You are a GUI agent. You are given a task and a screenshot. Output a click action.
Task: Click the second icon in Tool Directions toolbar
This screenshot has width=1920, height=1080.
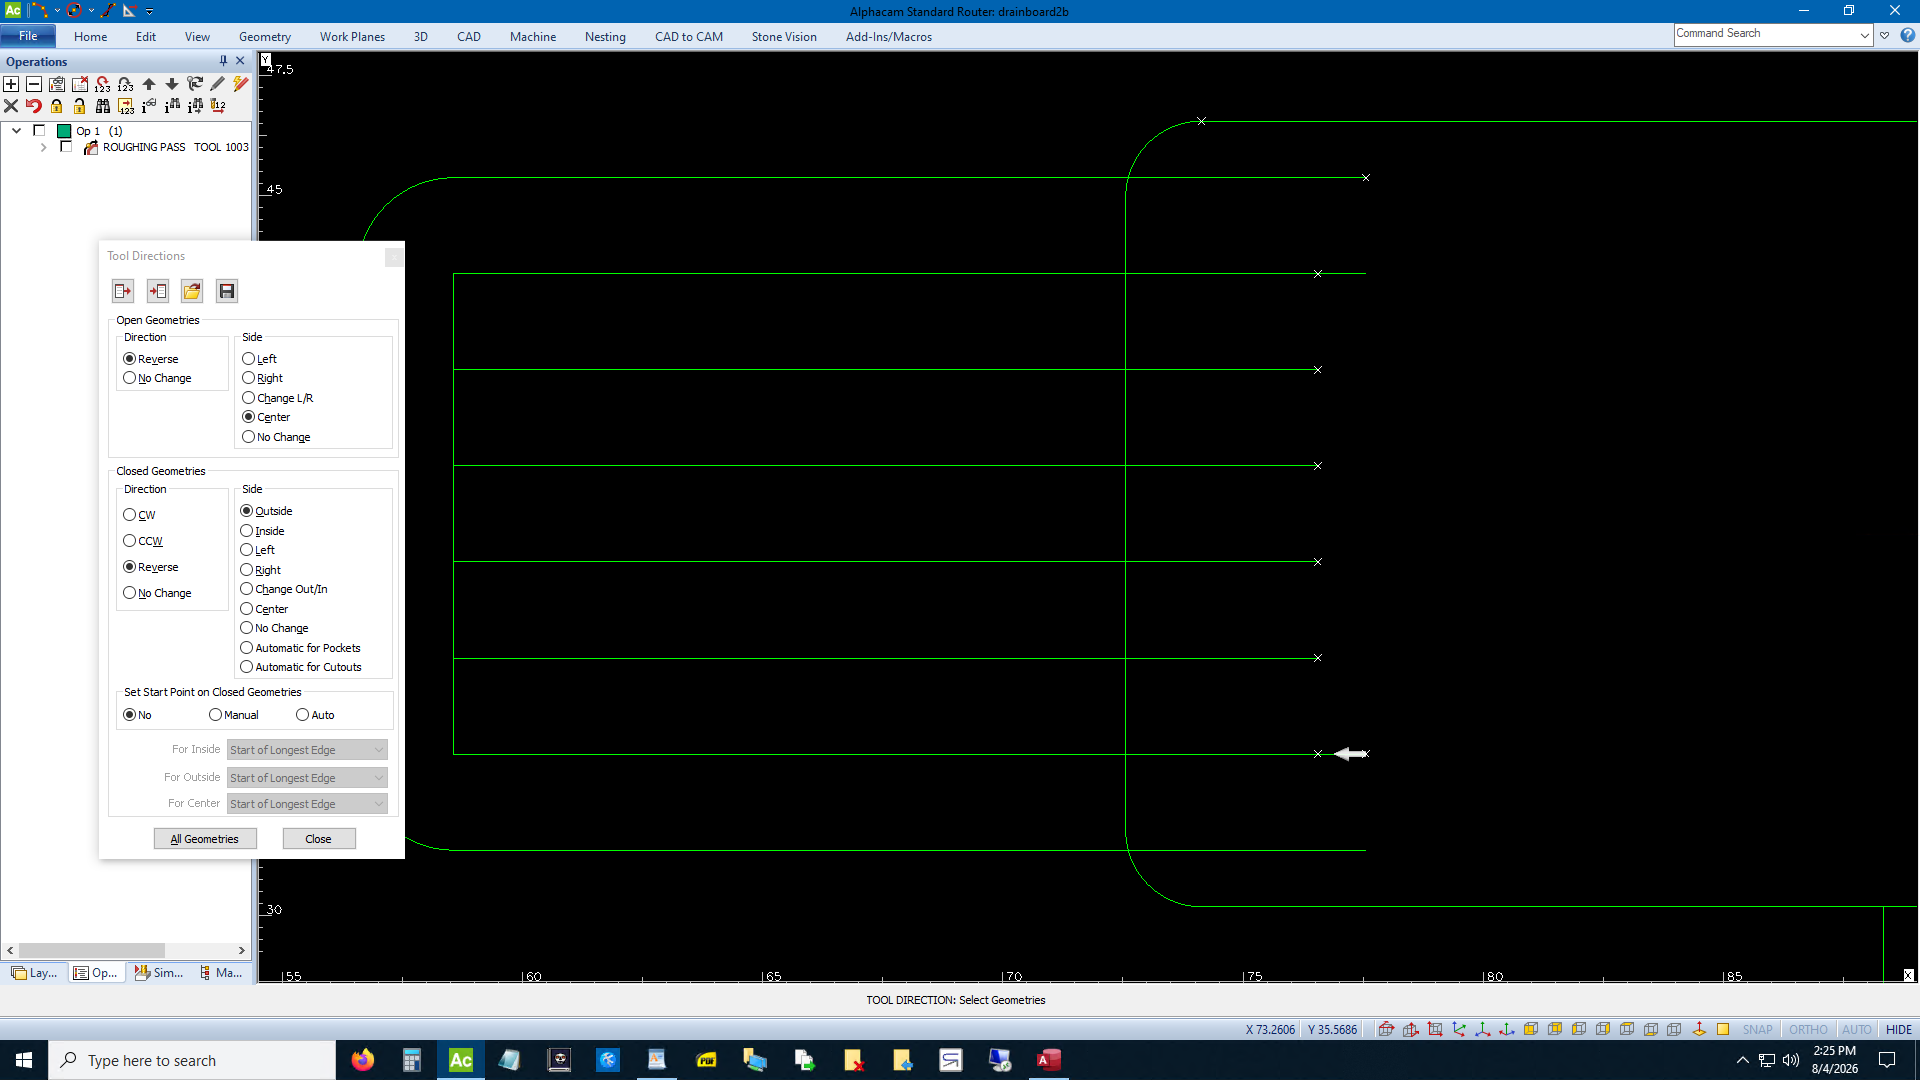click(158, 291)
